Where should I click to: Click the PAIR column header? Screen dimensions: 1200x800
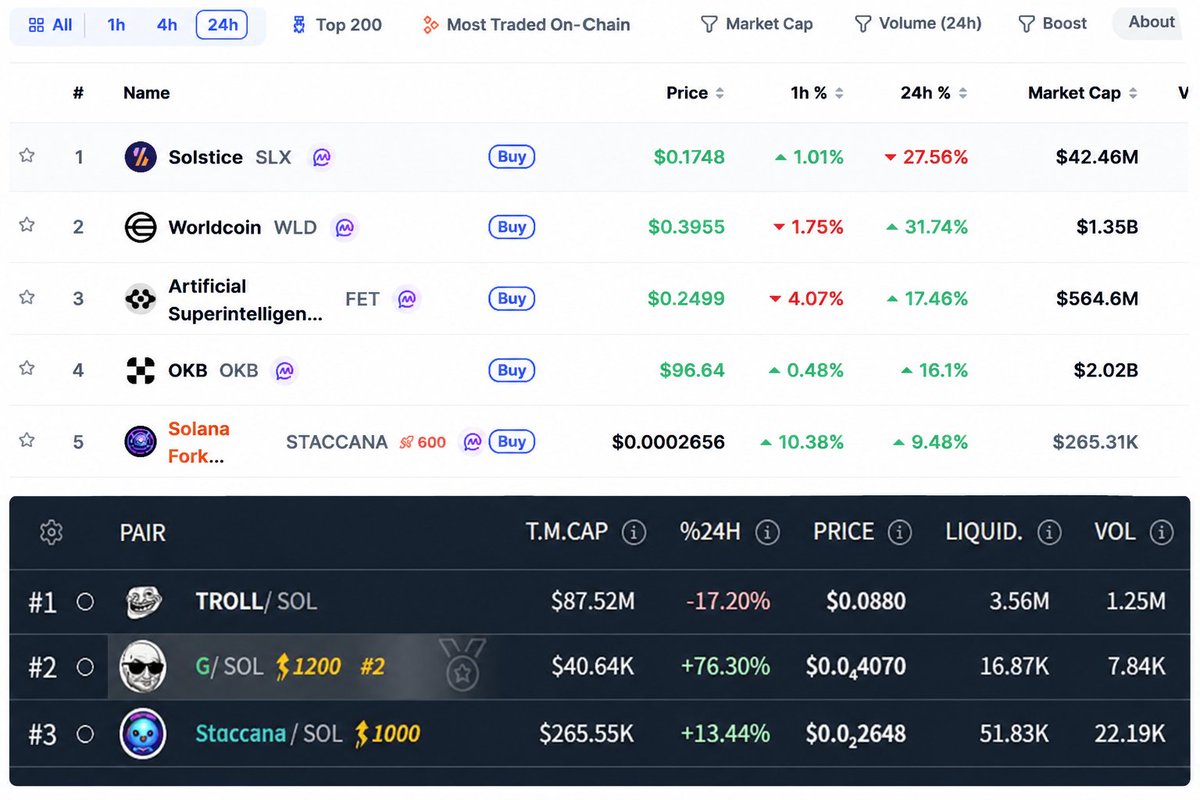(x=143, y=532)
